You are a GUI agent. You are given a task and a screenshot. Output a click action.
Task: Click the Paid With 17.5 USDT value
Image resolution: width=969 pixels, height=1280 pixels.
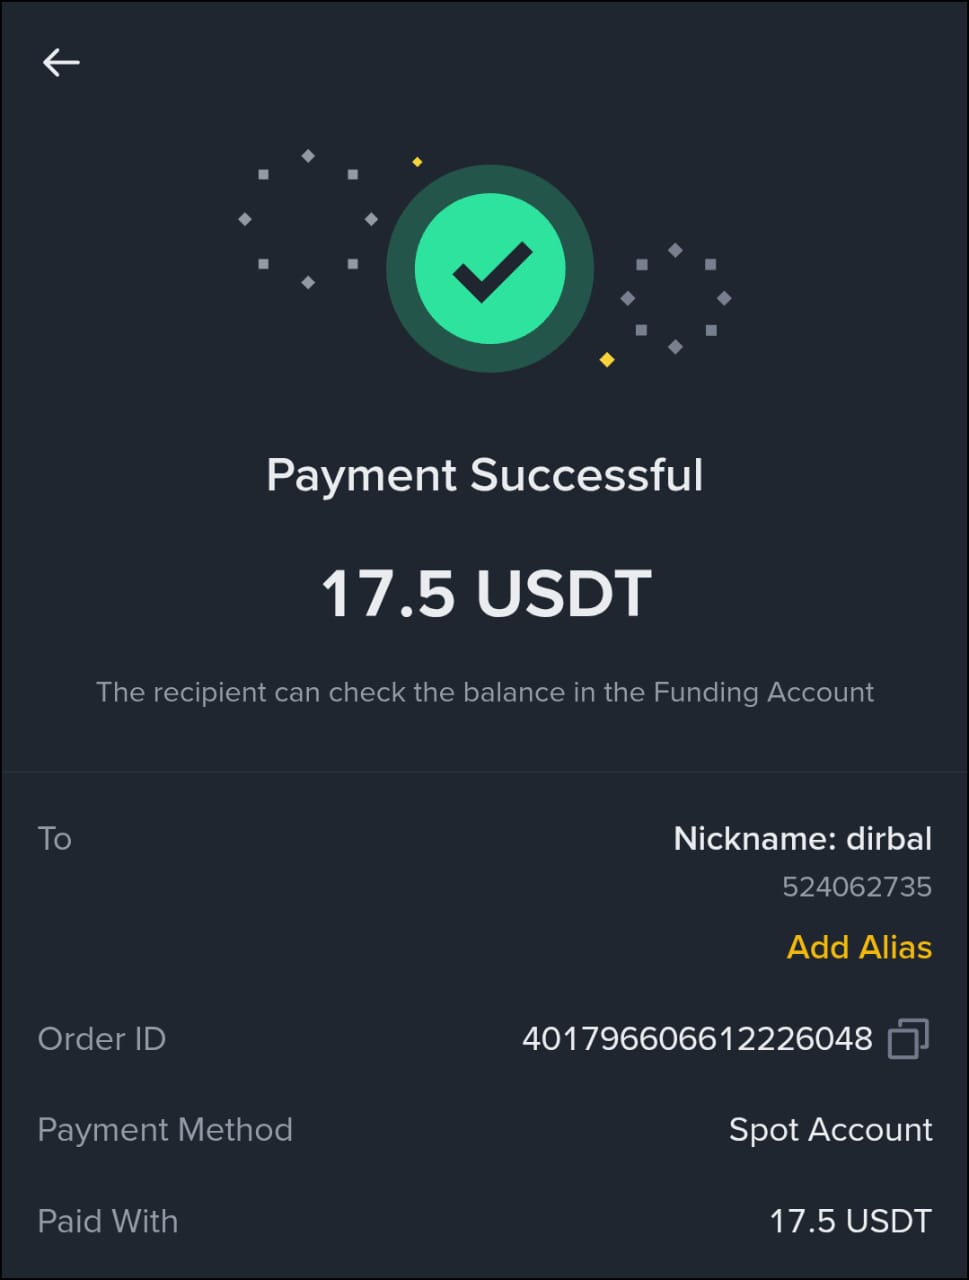tap(850, 1221)
